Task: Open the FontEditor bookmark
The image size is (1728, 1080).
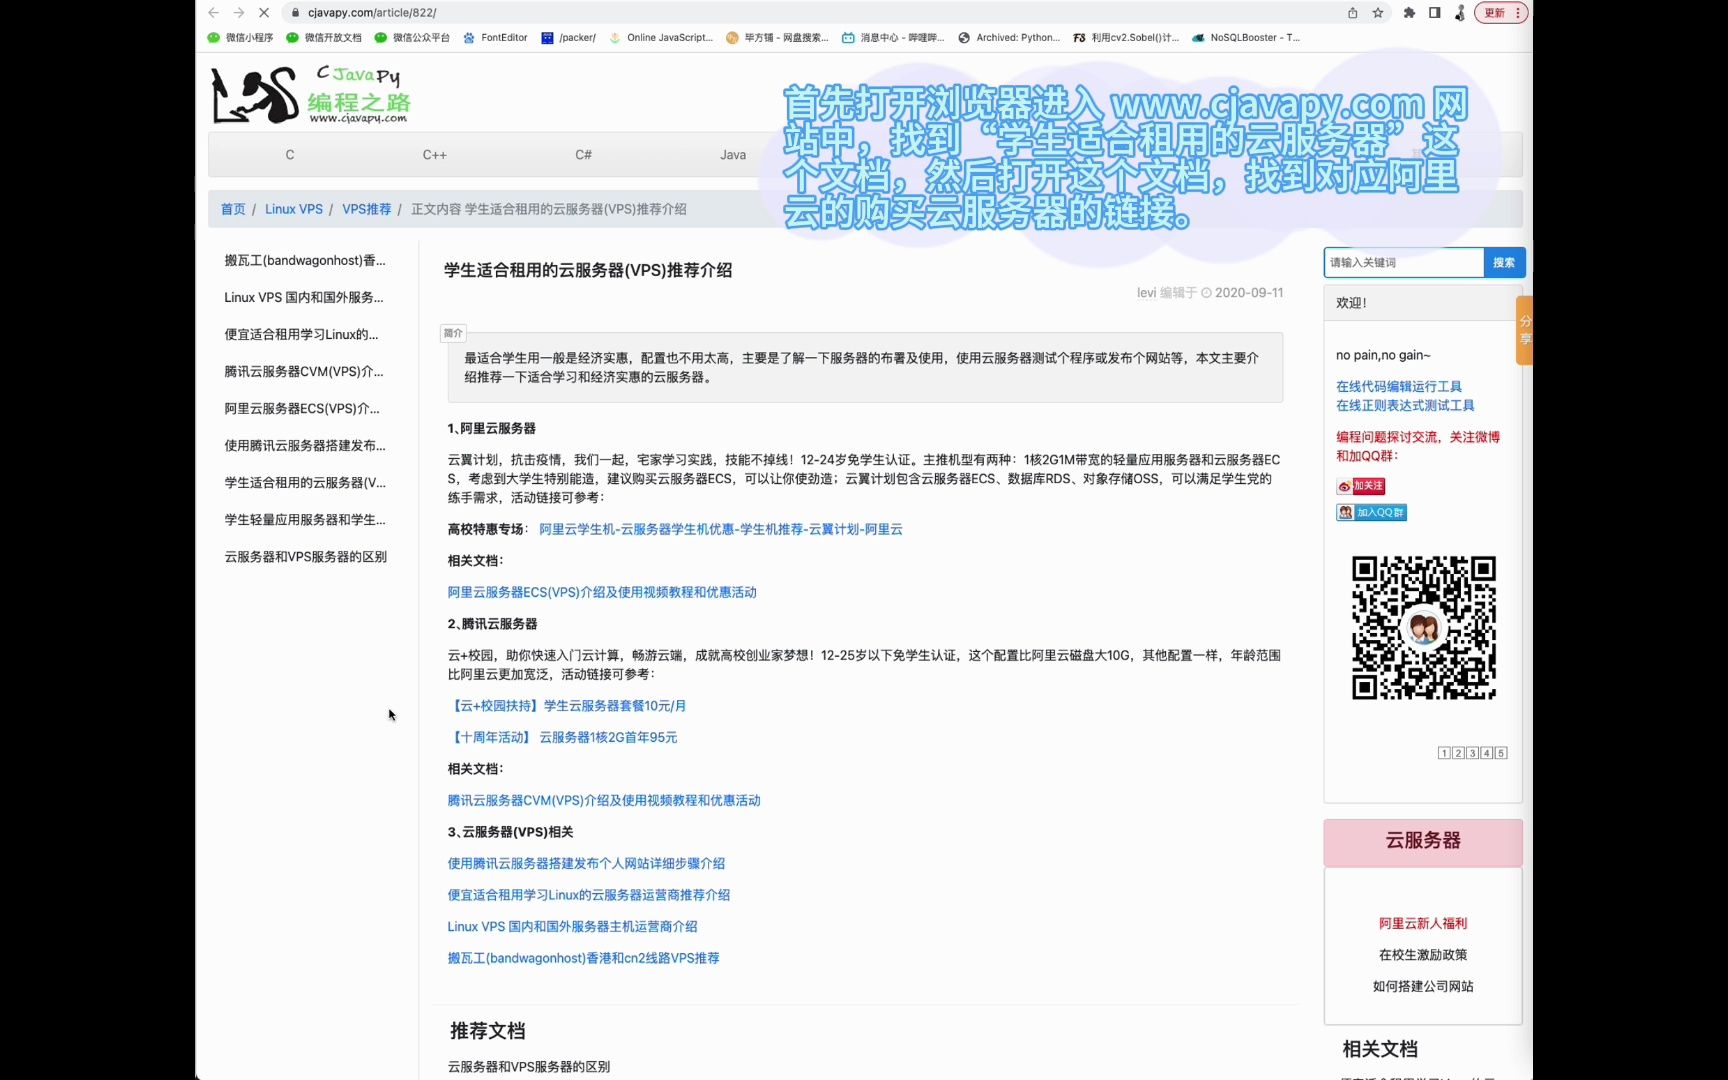Action: pos(495,38)
